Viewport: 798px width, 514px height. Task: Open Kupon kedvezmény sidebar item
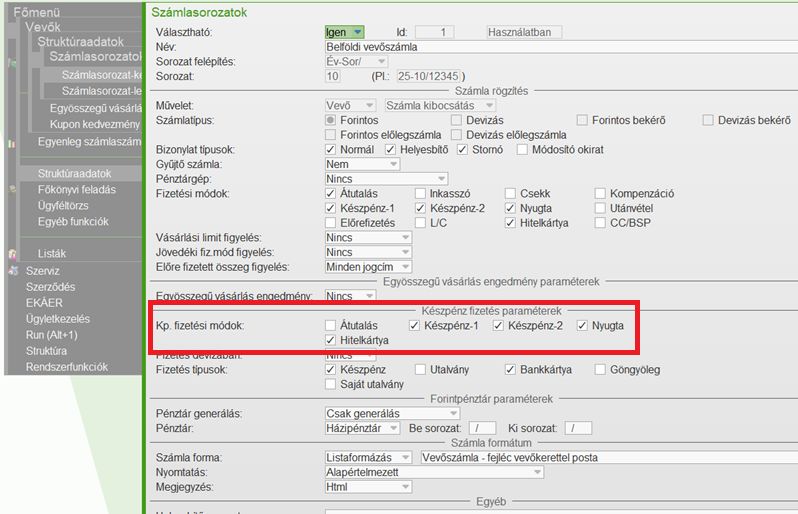95,124
